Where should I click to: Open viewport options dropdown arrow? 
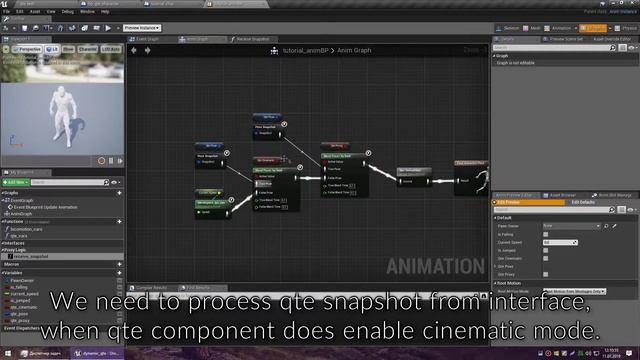click(6, 49)
